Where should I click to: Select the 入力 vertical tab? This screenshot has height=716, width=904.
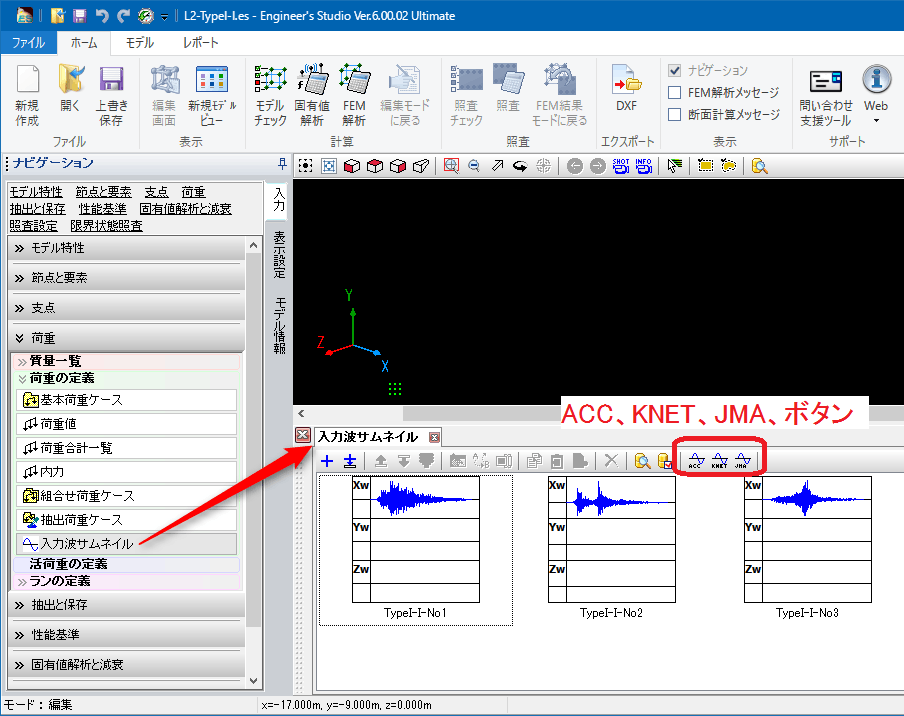(x=279, y=200)
